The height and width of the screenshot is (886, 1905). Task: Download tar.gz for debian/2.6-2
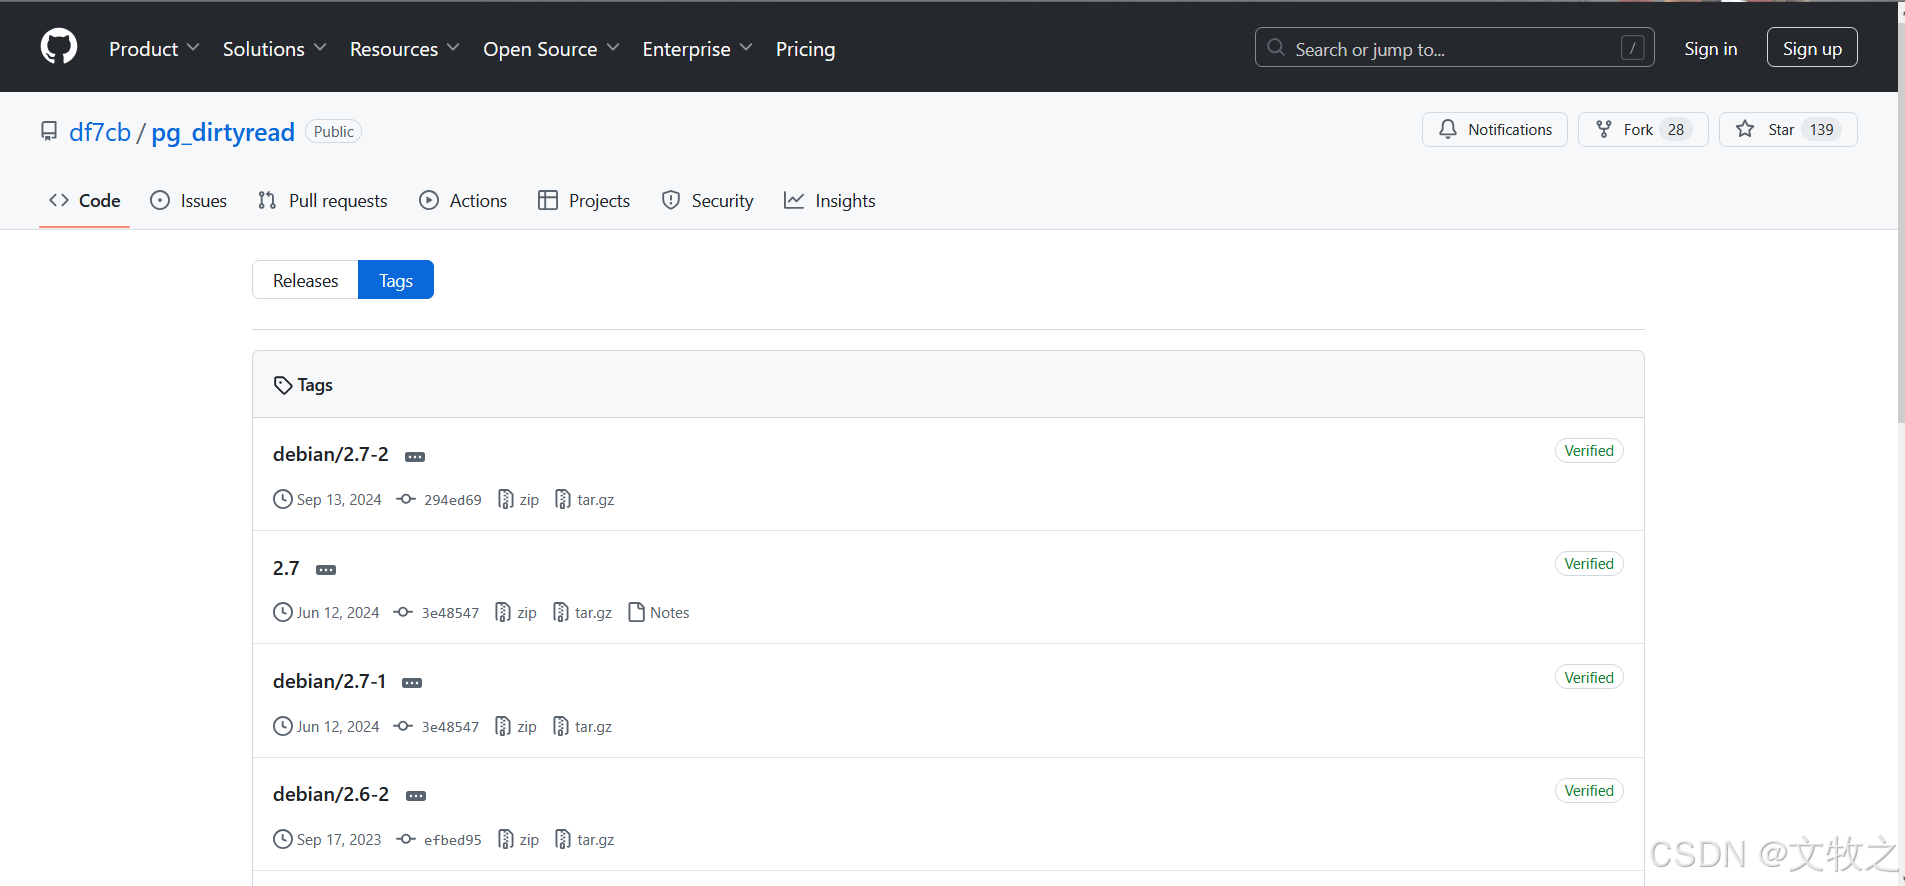(585, 840)
